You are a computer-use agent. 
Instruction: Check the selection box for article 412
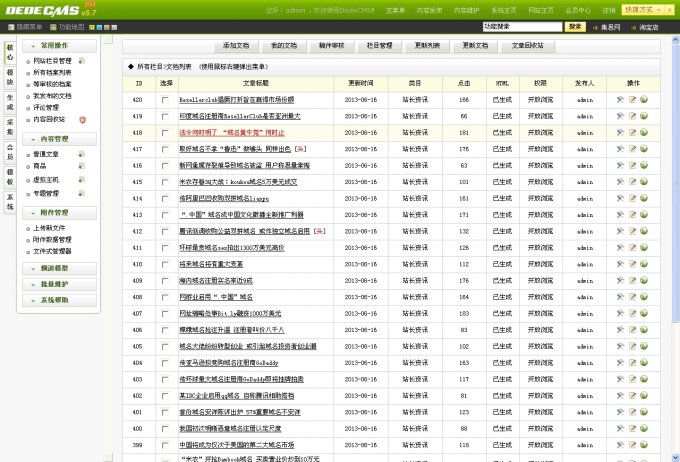point(165,232)
